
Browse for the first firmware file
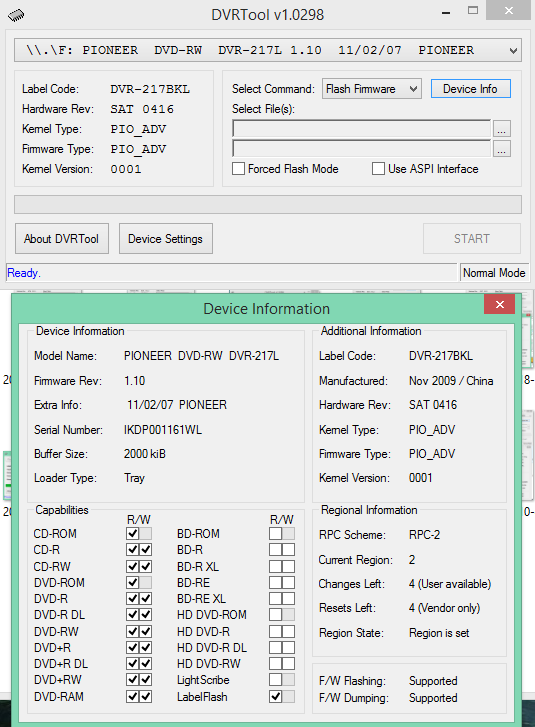[502, 128]
